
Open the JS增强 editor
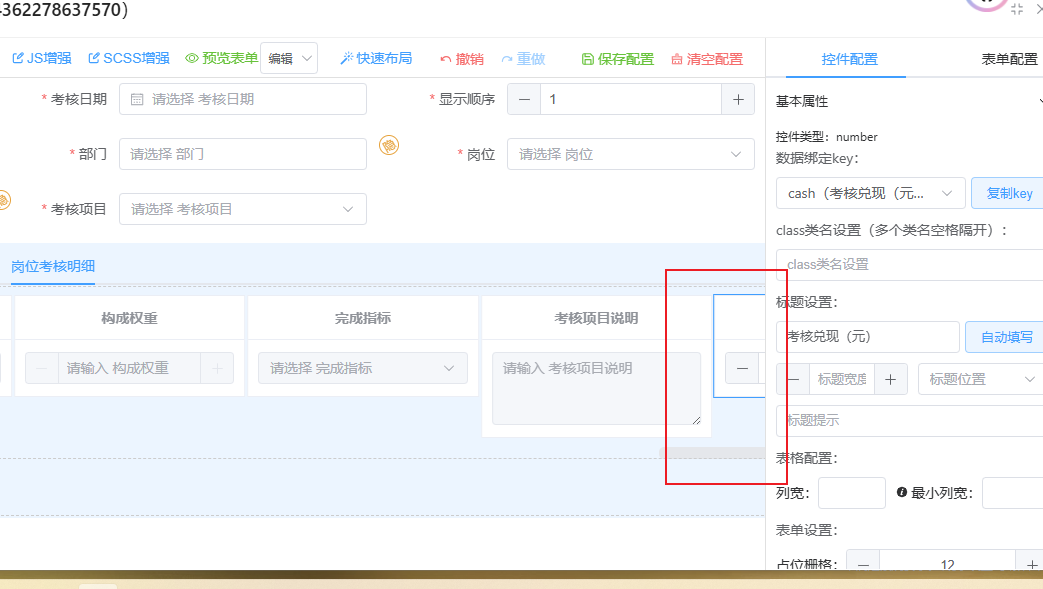click(41, 58)
